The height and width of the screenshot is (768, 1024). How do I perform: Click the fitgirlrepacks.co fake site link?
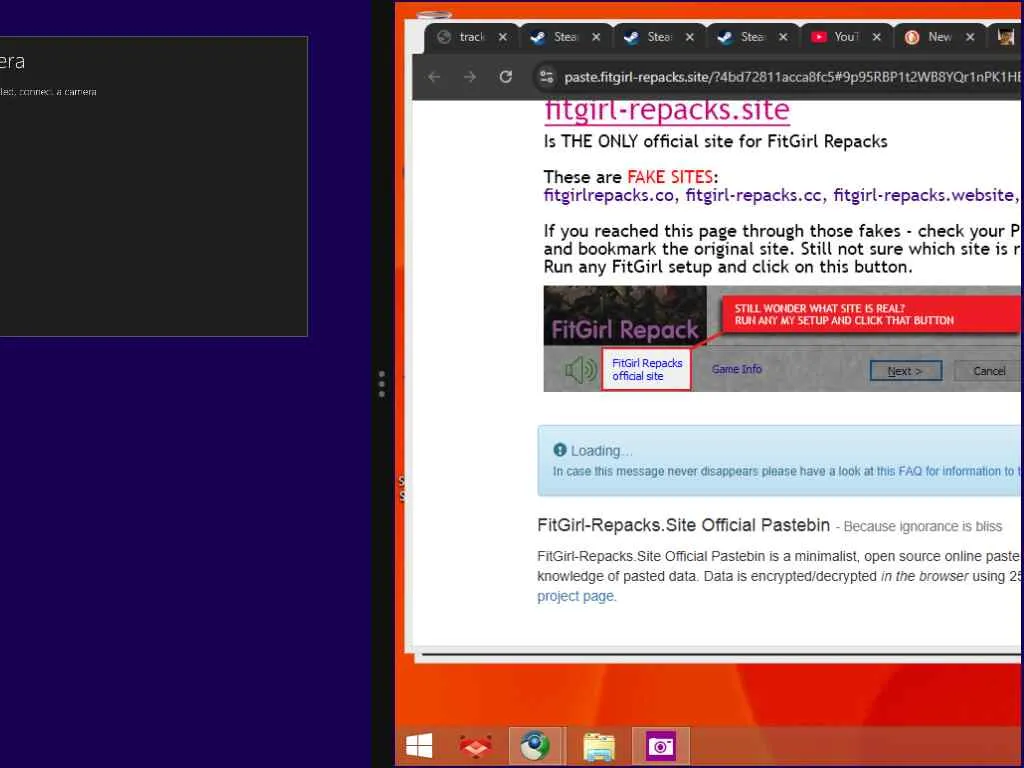tap(609, 195)
